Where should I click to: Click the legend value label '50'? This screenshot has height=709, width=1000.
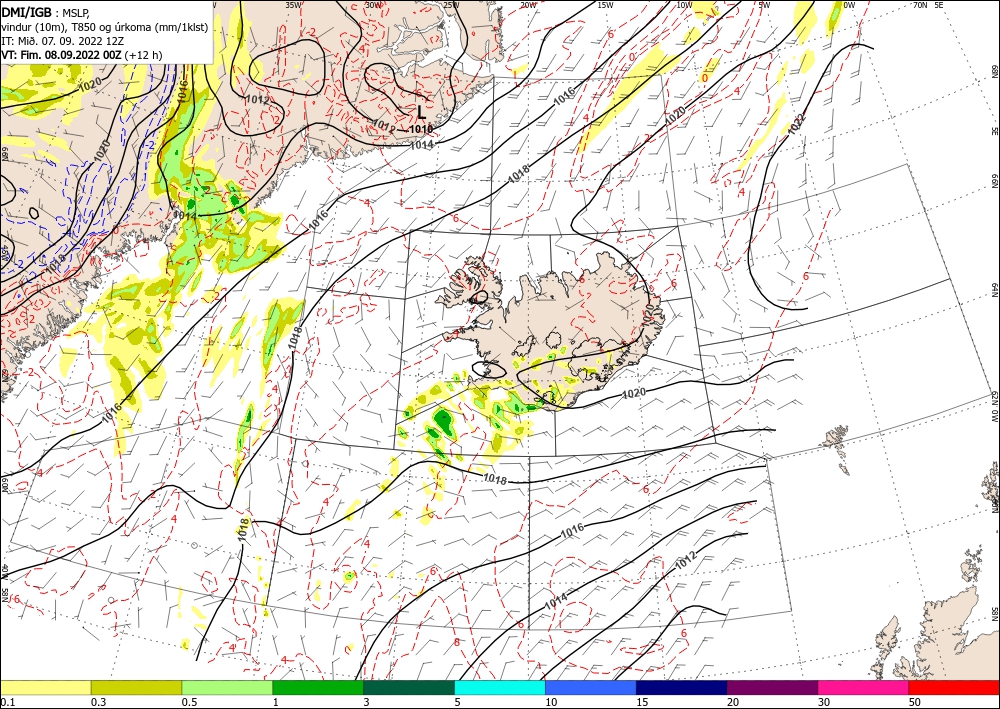coord(915,702)
